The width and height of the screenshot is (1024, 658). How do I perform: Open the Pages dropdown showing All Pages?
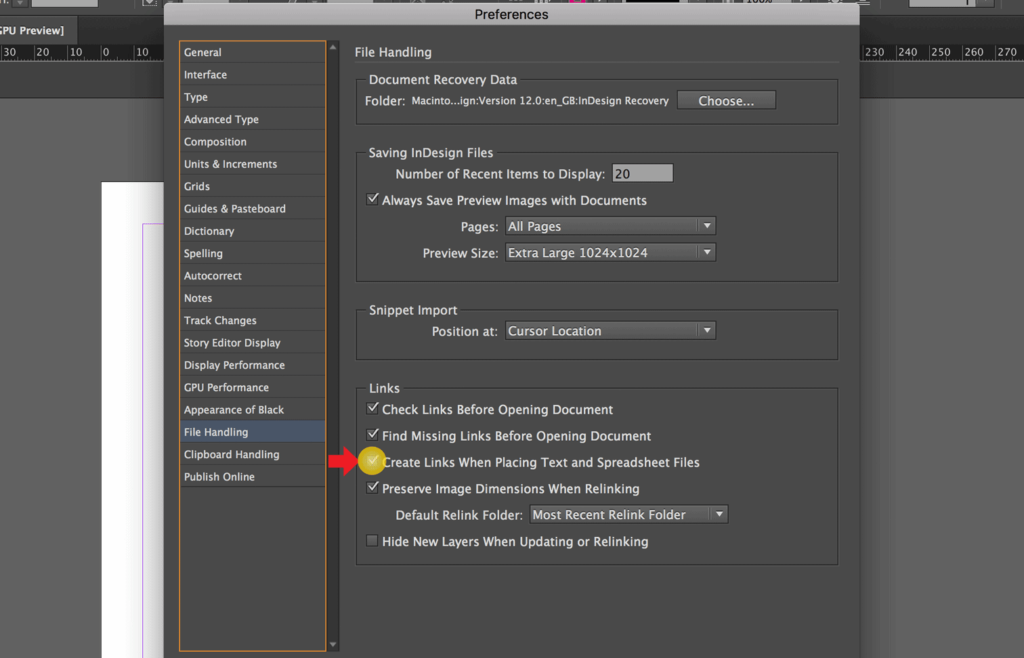[x=610, y=226]
